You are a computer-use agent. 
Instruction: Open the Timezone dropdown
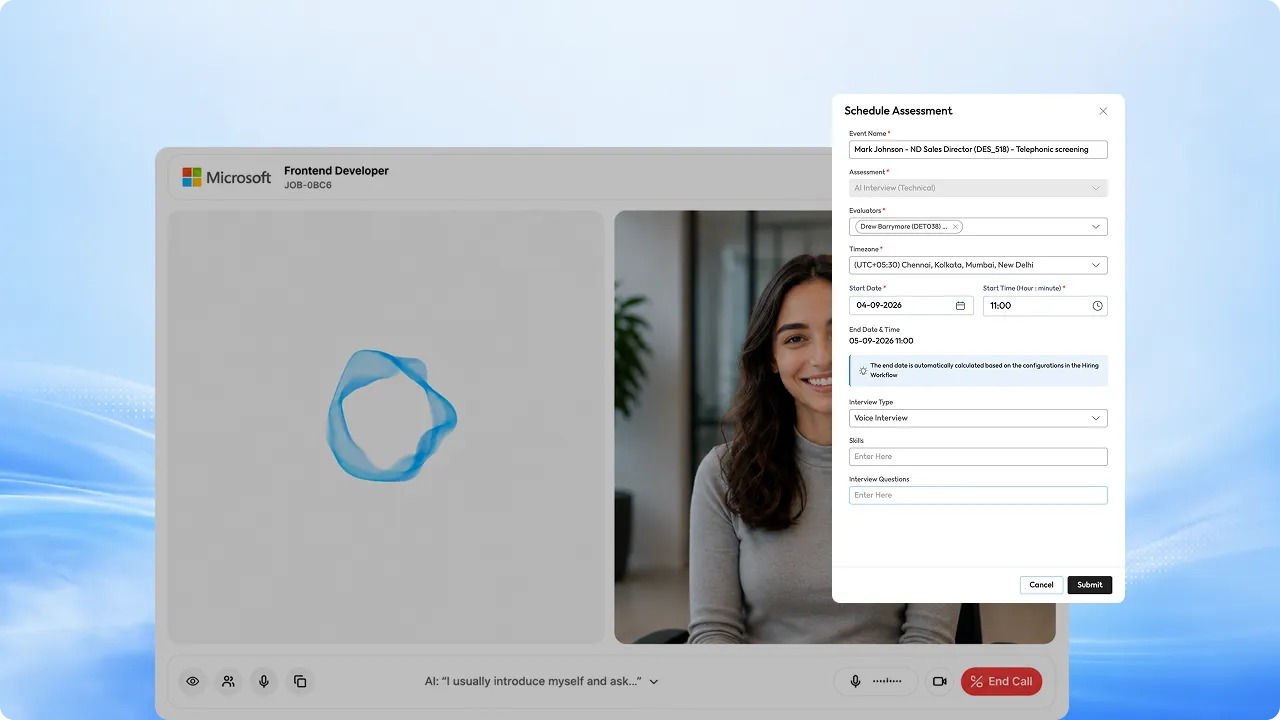[x=1096, y=265]
